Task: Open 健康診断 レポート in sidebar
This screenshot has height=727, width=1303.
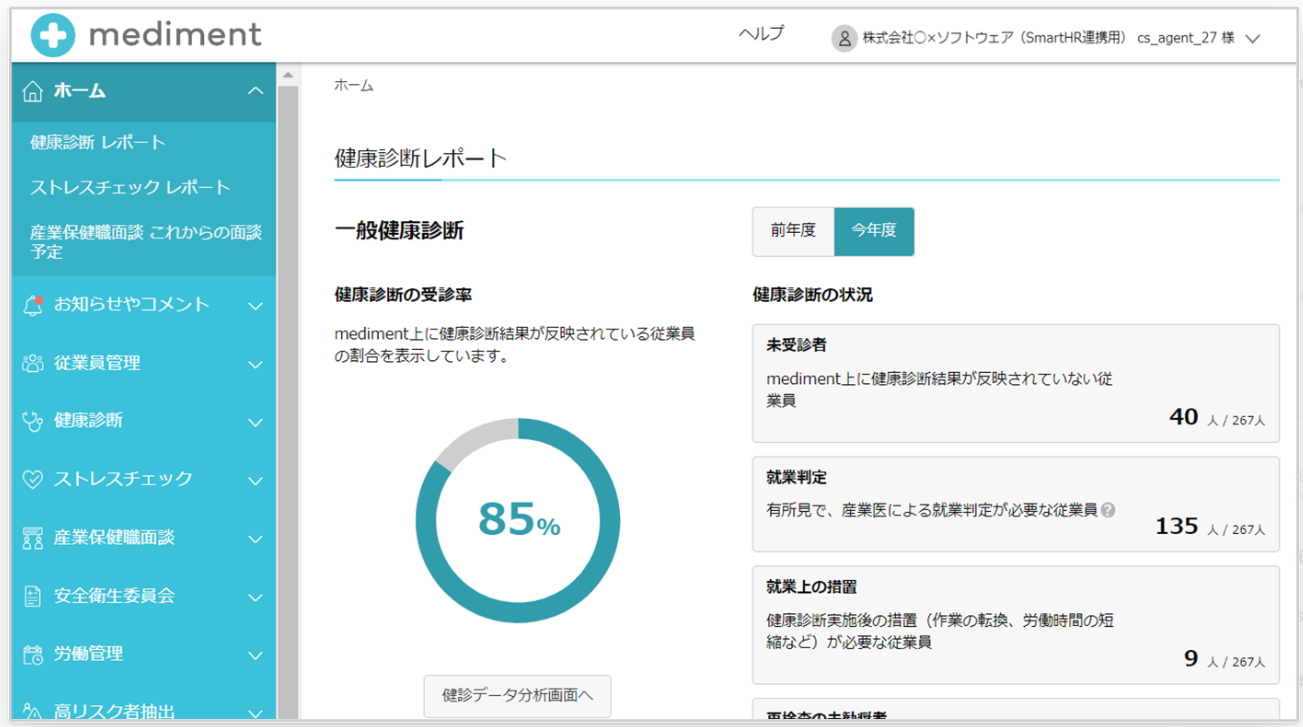Action: (x=98, y=142)
